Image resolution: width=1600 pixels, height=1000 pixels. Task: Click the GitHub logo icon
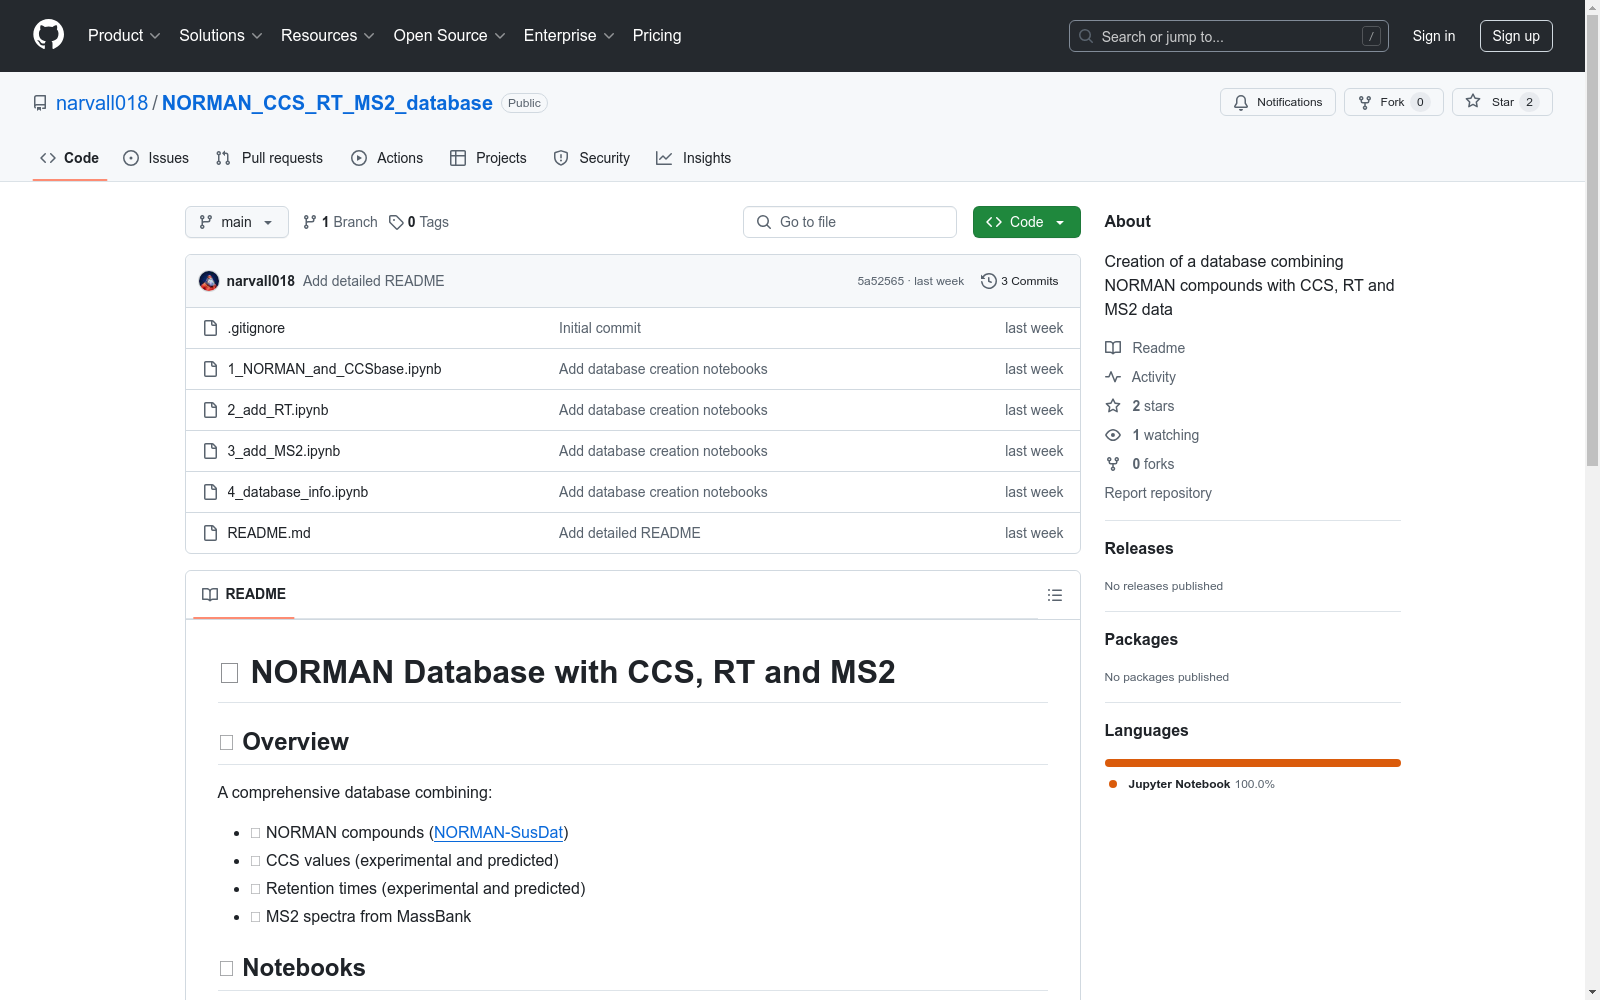coord(48,35)
